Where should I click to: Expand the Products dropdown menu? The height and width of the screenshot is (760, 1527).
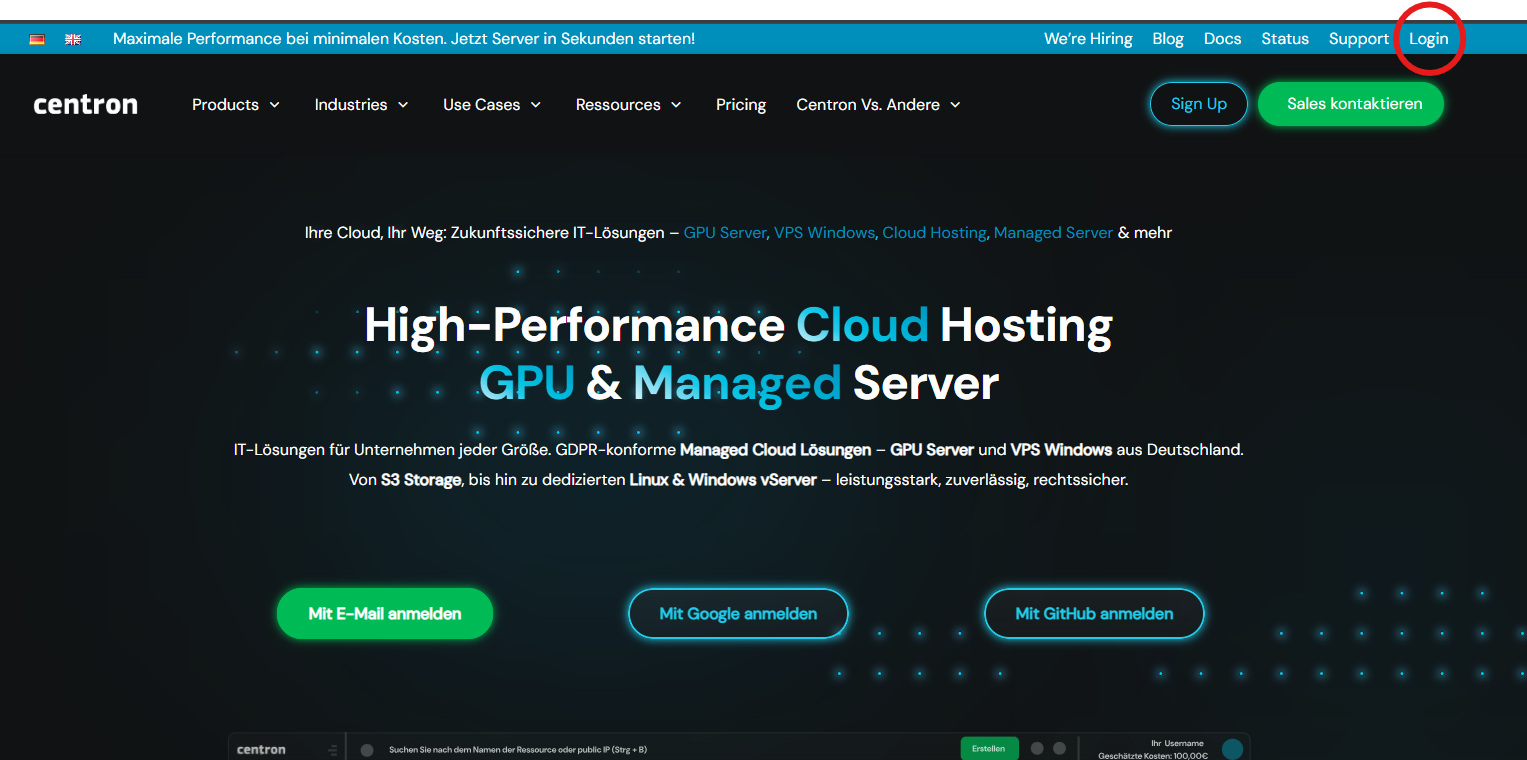[x=236, y=105]
